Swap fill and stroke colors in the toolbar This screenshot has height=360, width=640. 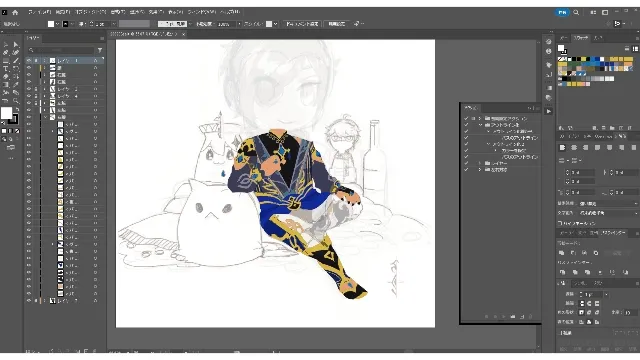pos(17,109)
